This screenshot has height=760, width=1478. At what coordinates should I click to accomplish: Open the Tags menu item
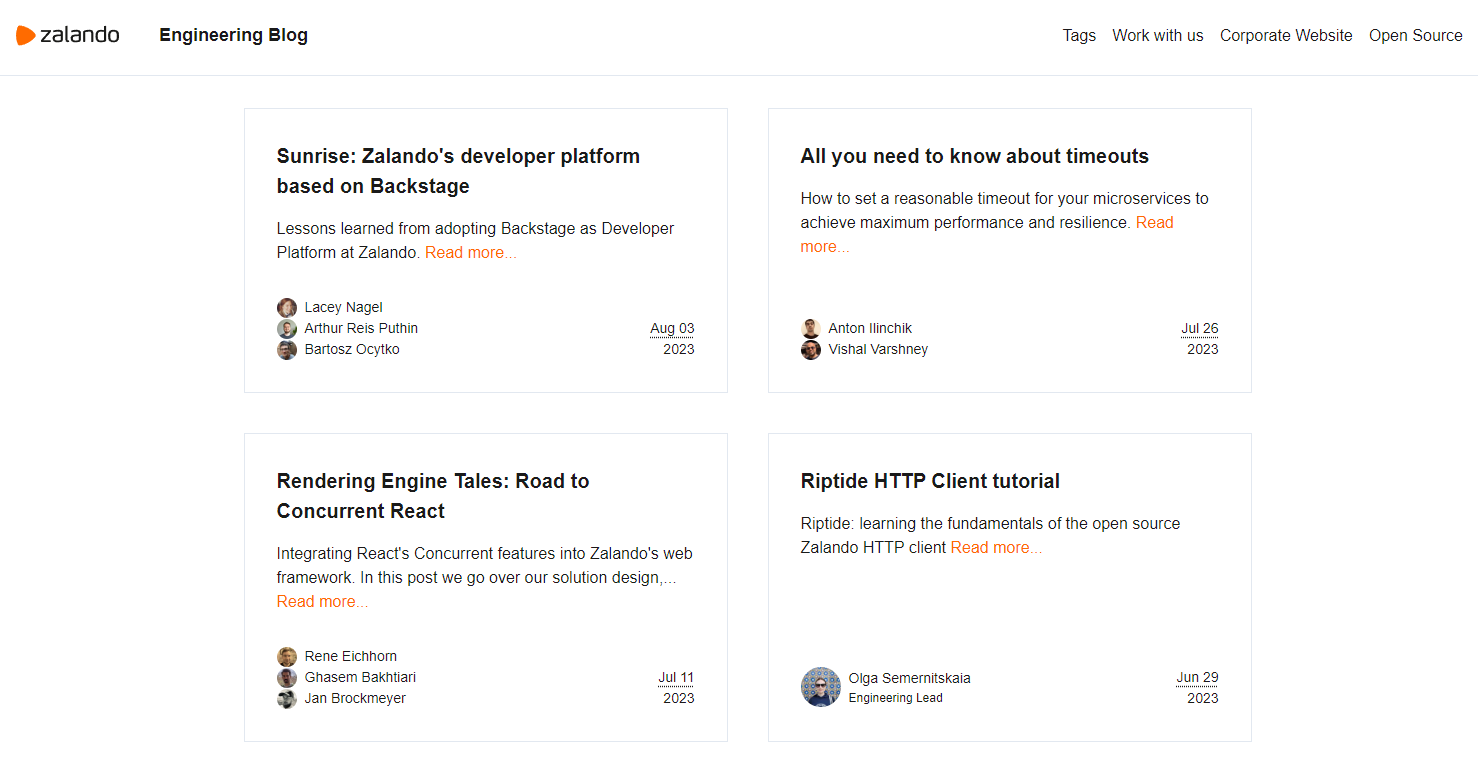pyautogui.click(x=1079, y=35)
